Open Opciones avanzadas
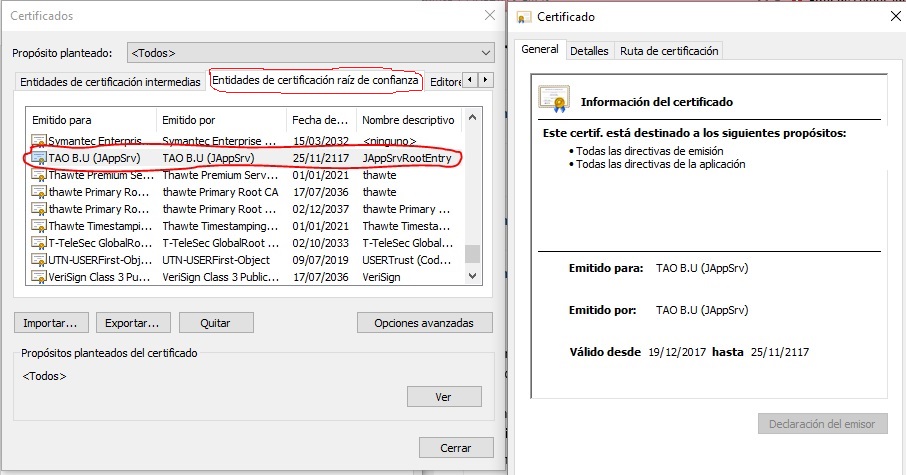This screenshot has width=906, height=475. click(x=424, y=323)
